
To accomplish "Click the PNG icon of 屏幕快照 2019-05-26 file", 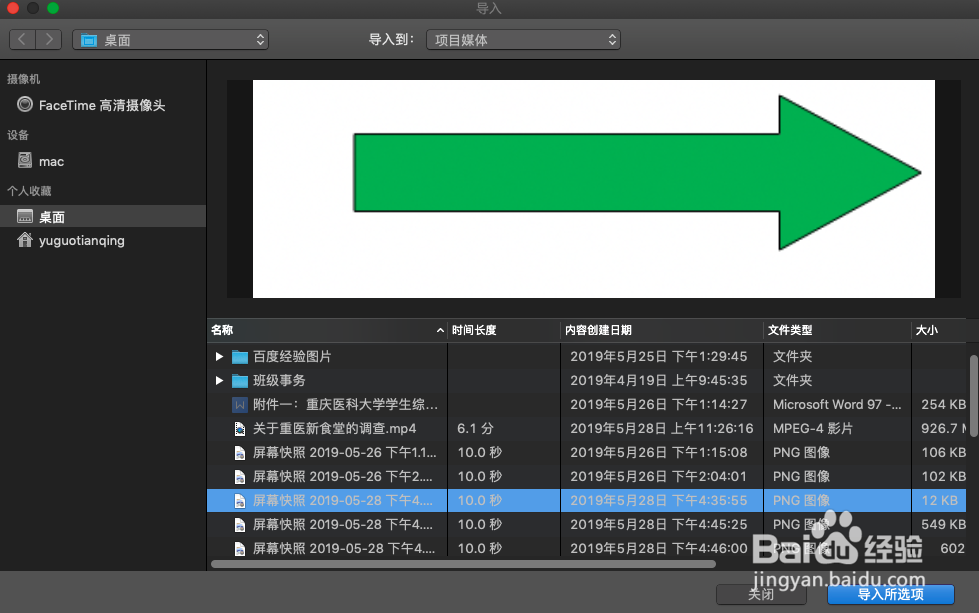I will coord(239,452).
